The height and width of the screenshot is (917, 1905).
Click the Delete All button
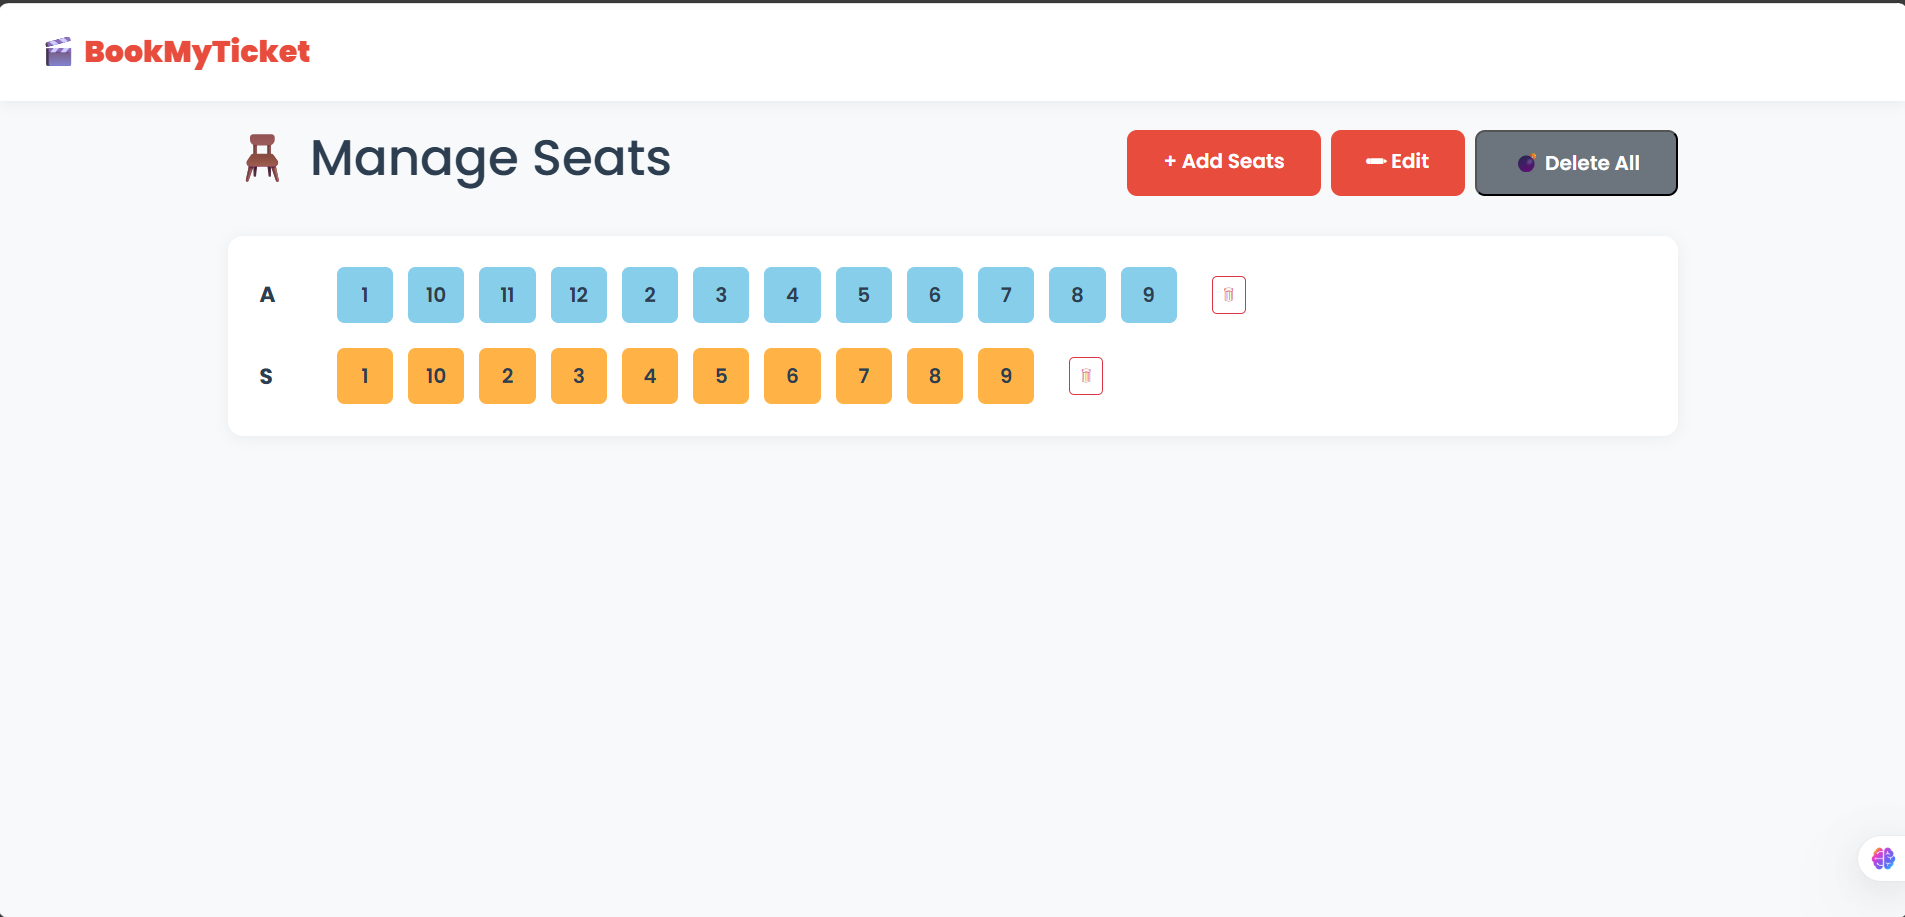pos(1575,162)
